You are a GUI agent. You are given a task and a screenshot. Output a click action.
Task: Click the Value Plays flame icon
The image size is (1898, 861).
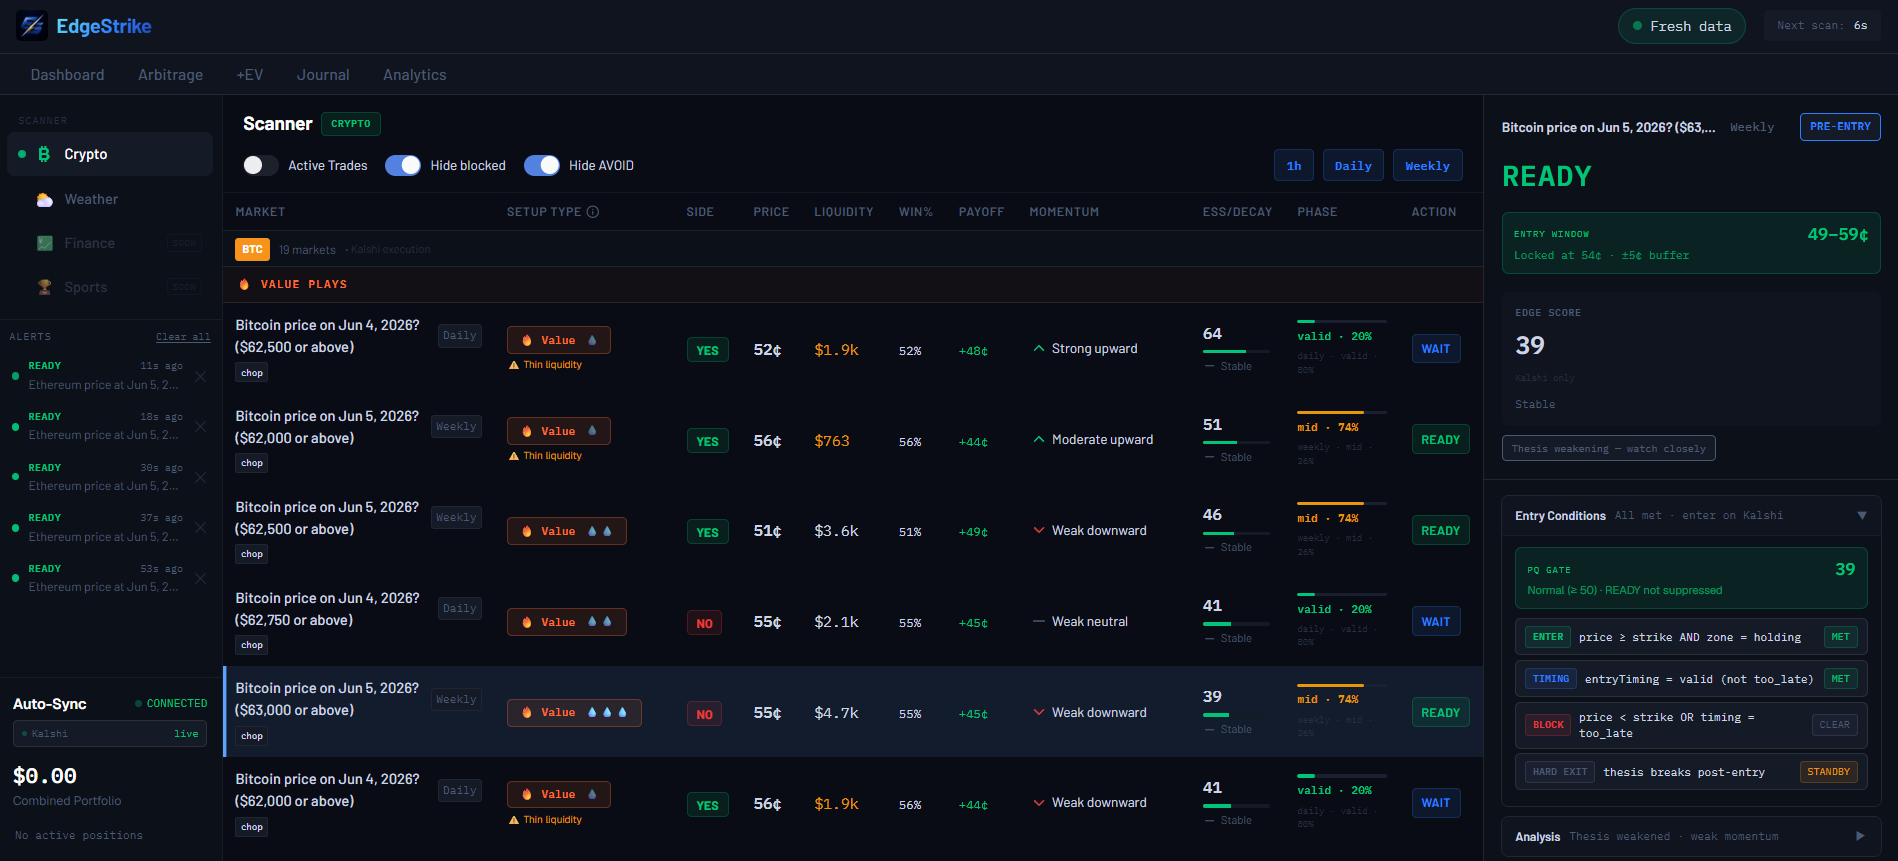244,284
